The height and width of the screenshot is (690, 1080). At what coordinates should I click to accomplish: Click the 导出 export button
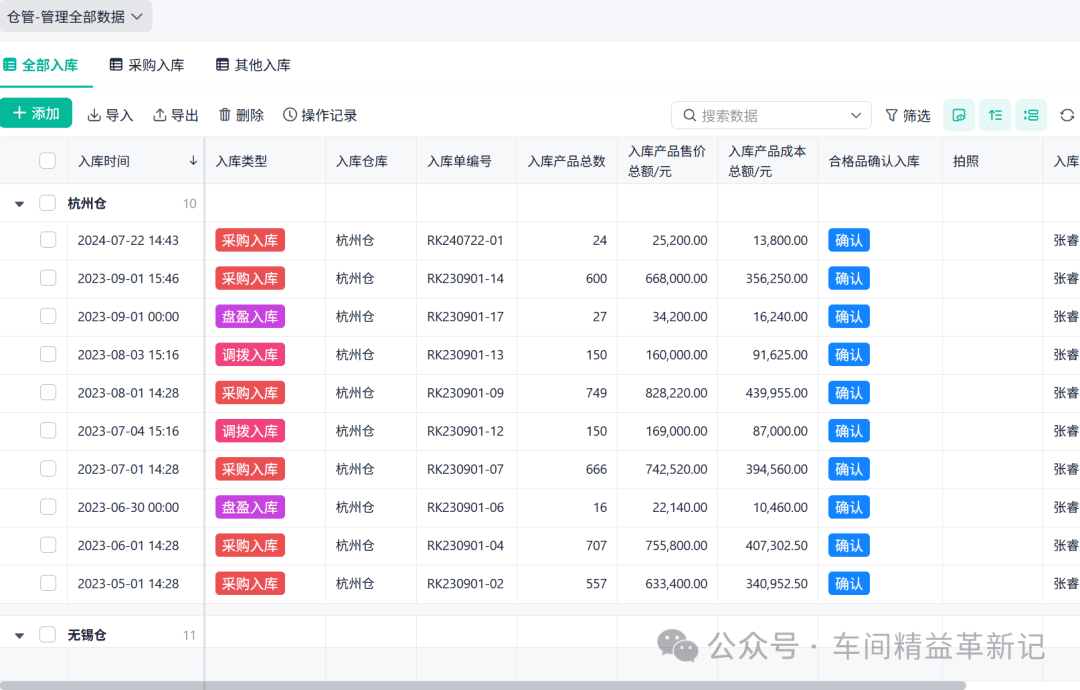click(176, 115)
